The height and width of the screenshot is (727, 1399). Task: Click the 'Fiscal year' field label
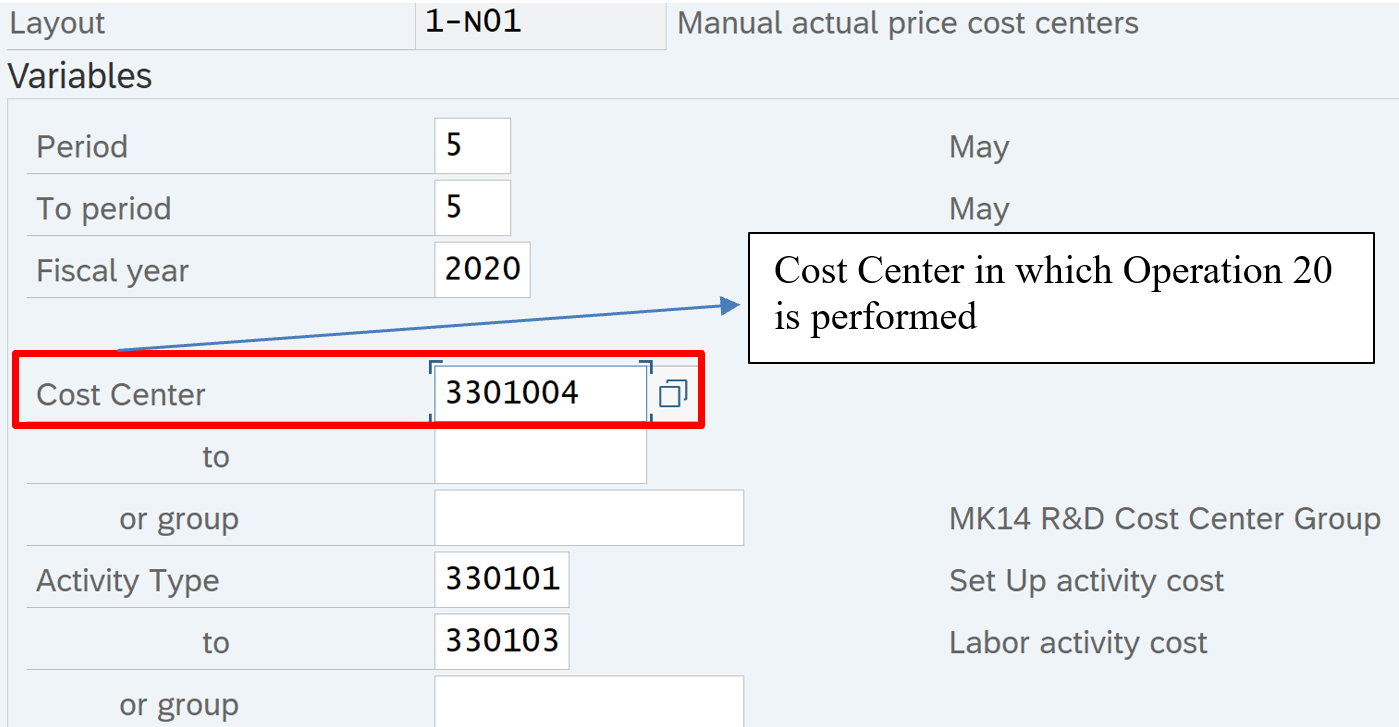tap(112, 271)
